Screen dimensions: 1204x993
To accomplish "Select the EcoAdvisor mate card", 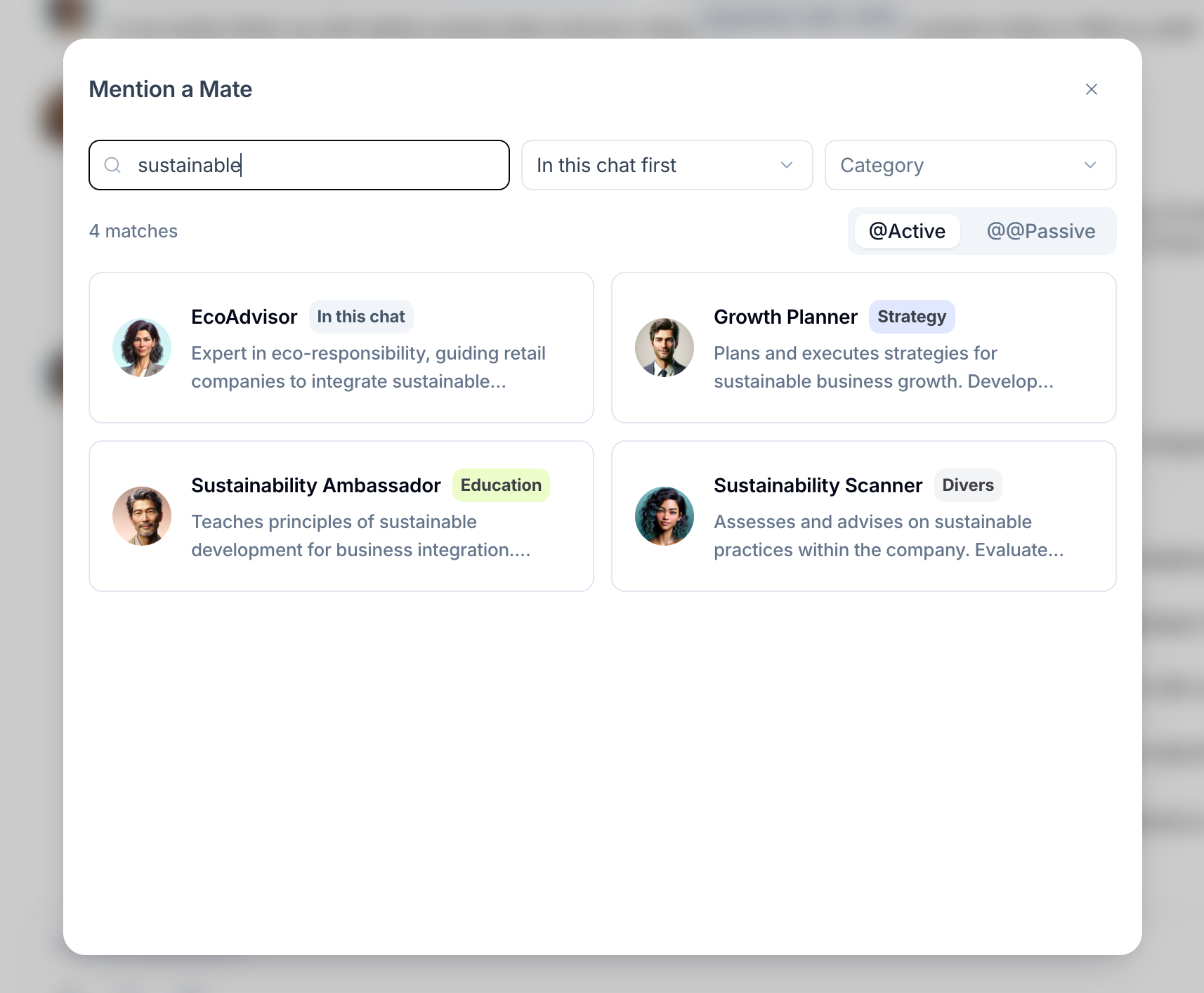I will point(341,348).
